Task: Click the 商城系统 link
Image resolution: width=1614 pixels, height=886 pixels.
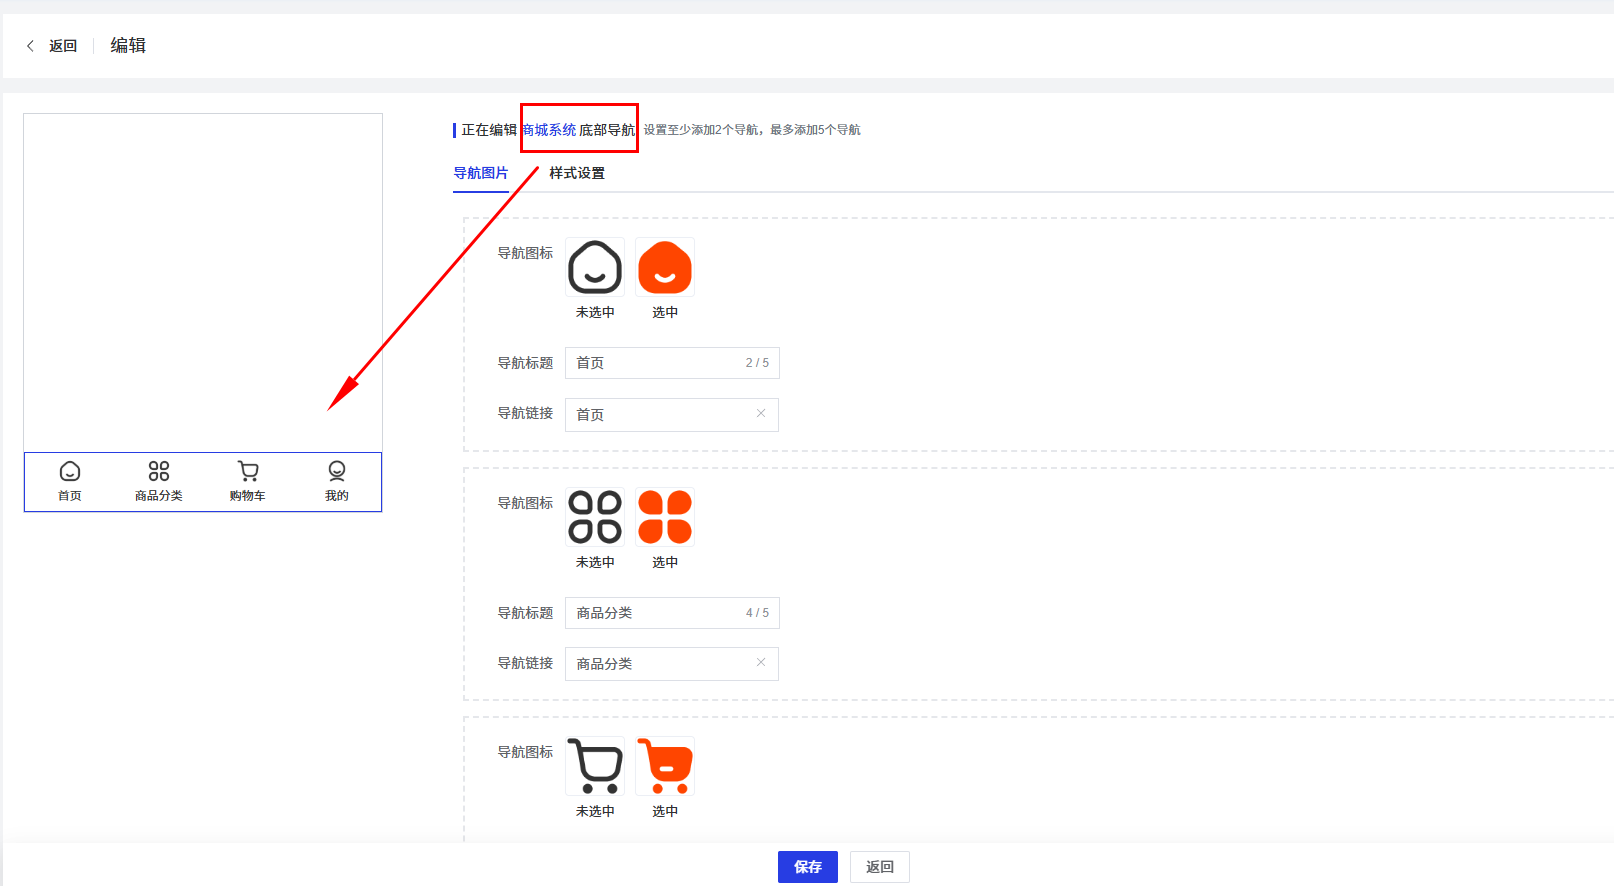Action: [549, 130]
